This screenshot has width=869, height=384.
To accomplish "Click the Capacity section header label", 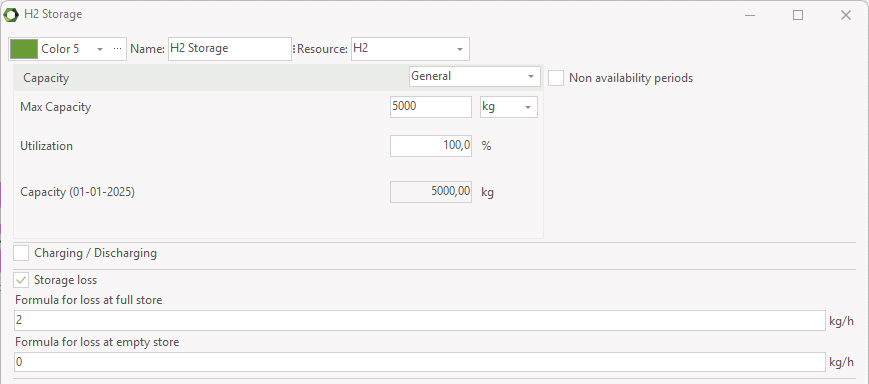I will click(x=46, y=78).
